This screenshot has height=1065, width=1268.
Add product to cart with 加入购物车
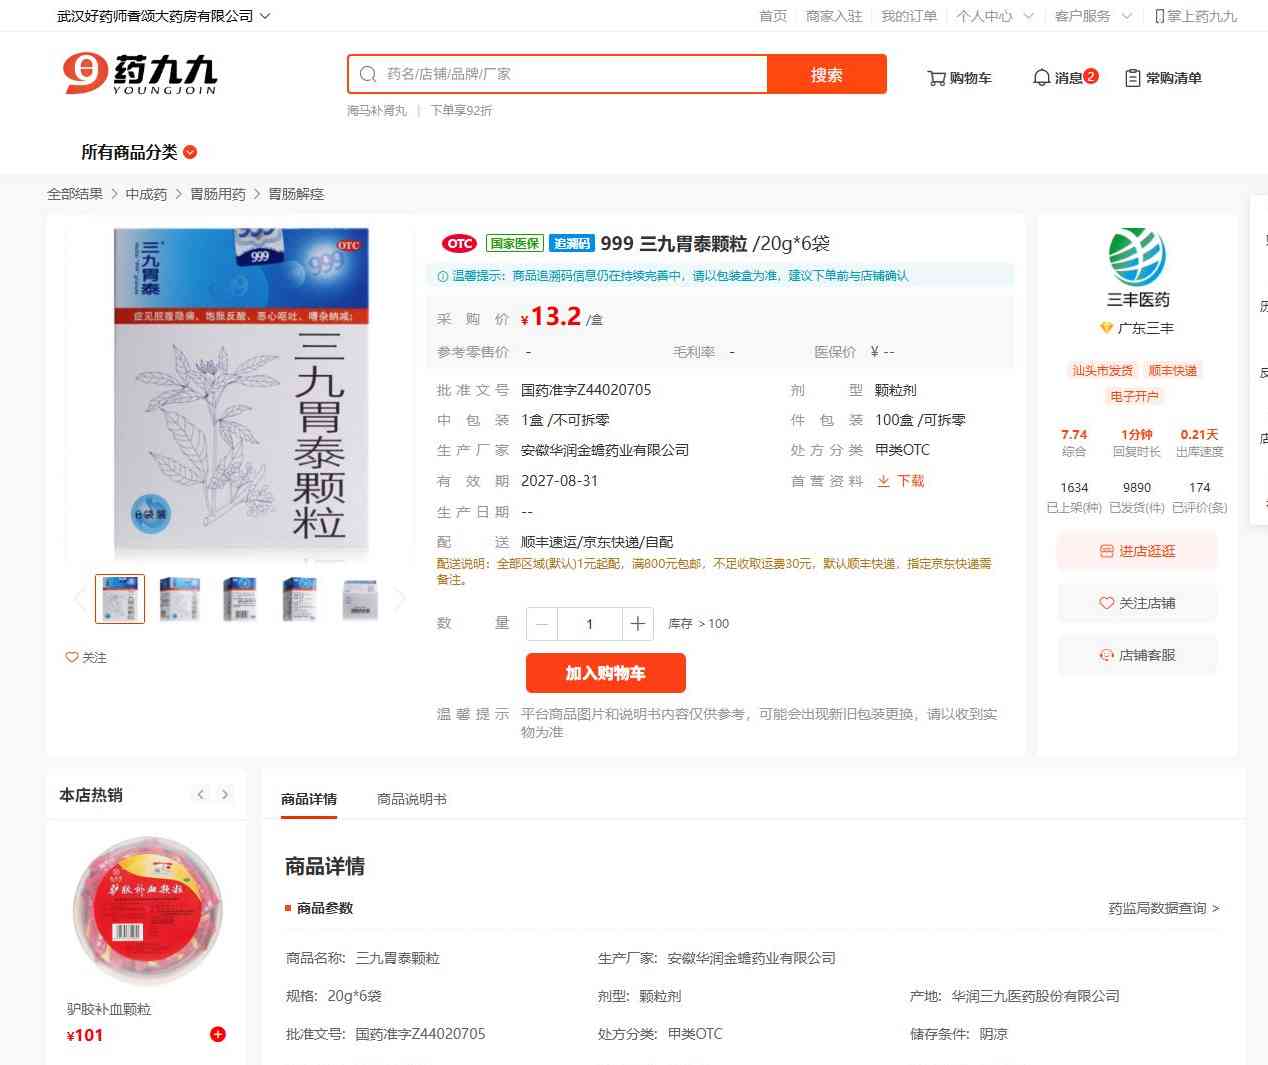606,673
